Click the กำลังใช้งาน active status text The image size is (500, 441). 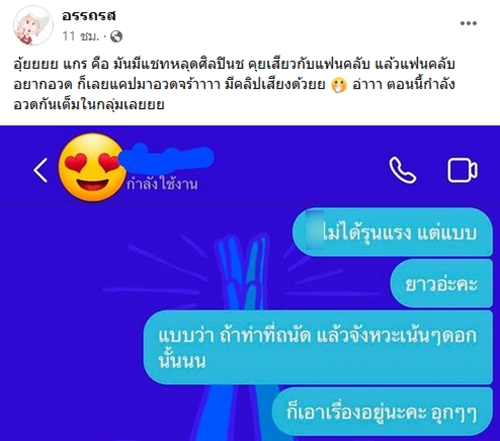pyautogui.click(x=162, y=184)
